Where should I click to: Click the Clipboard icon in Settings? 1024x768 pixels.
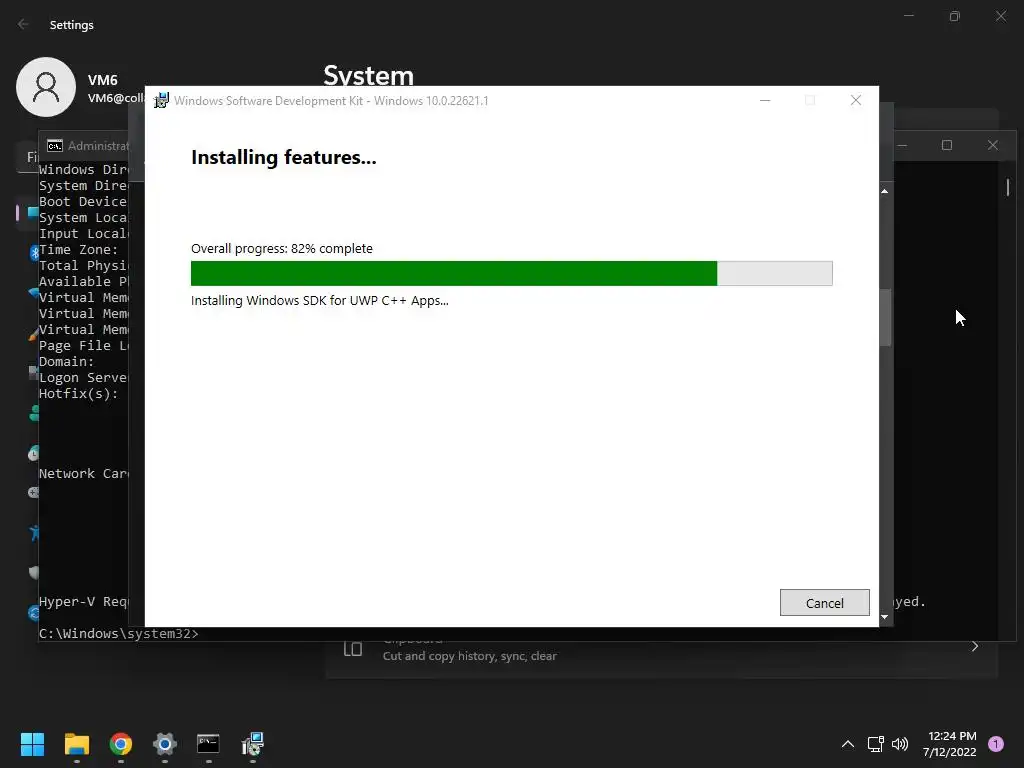[x=353, y=648]
